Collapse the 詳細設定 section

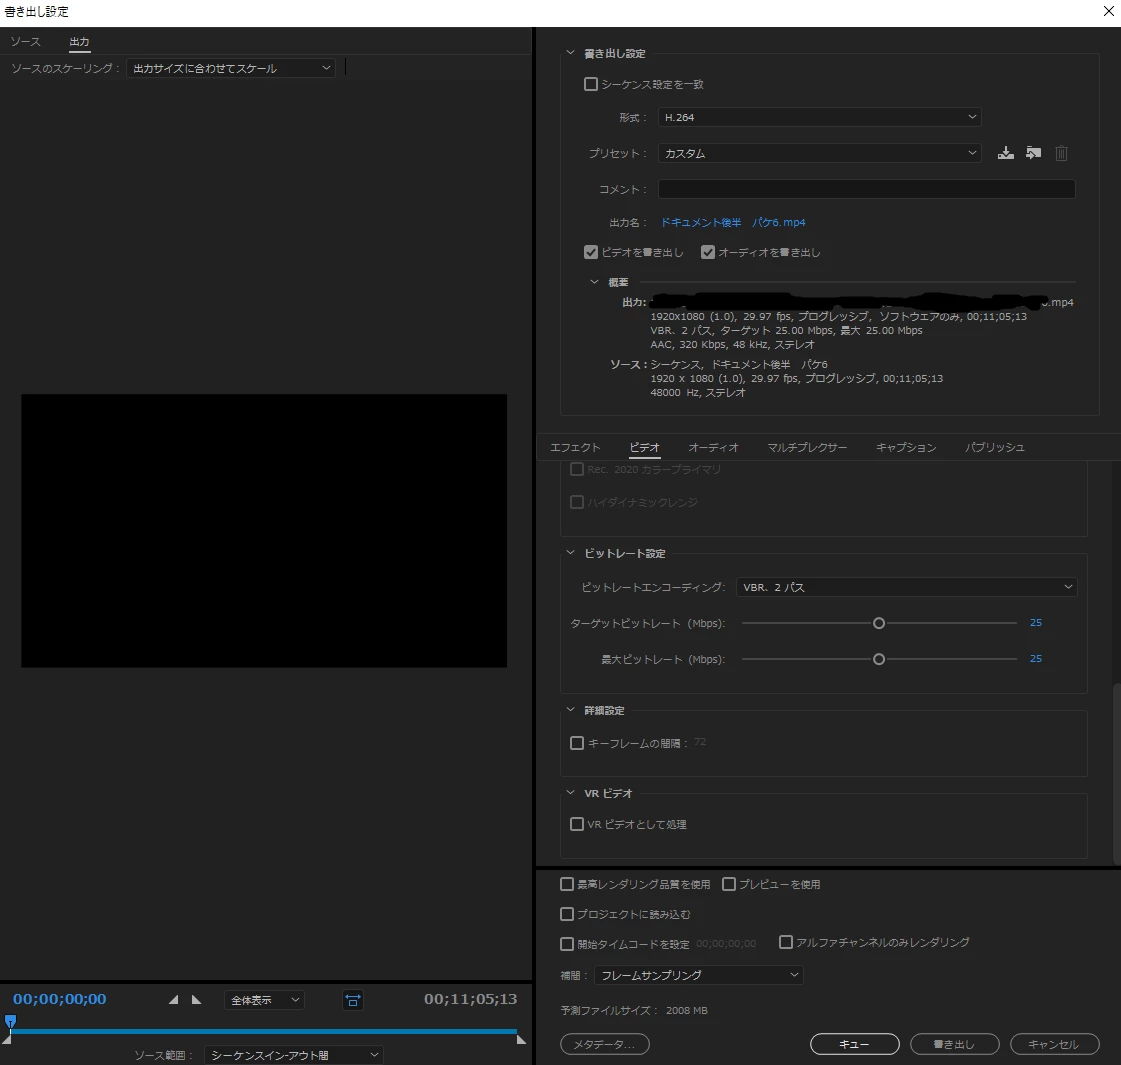[571, 710]
